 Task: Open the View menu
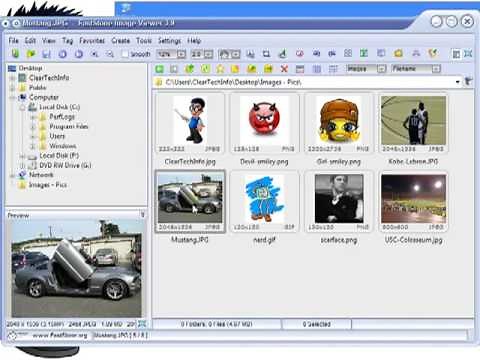(x=49, y=41)
